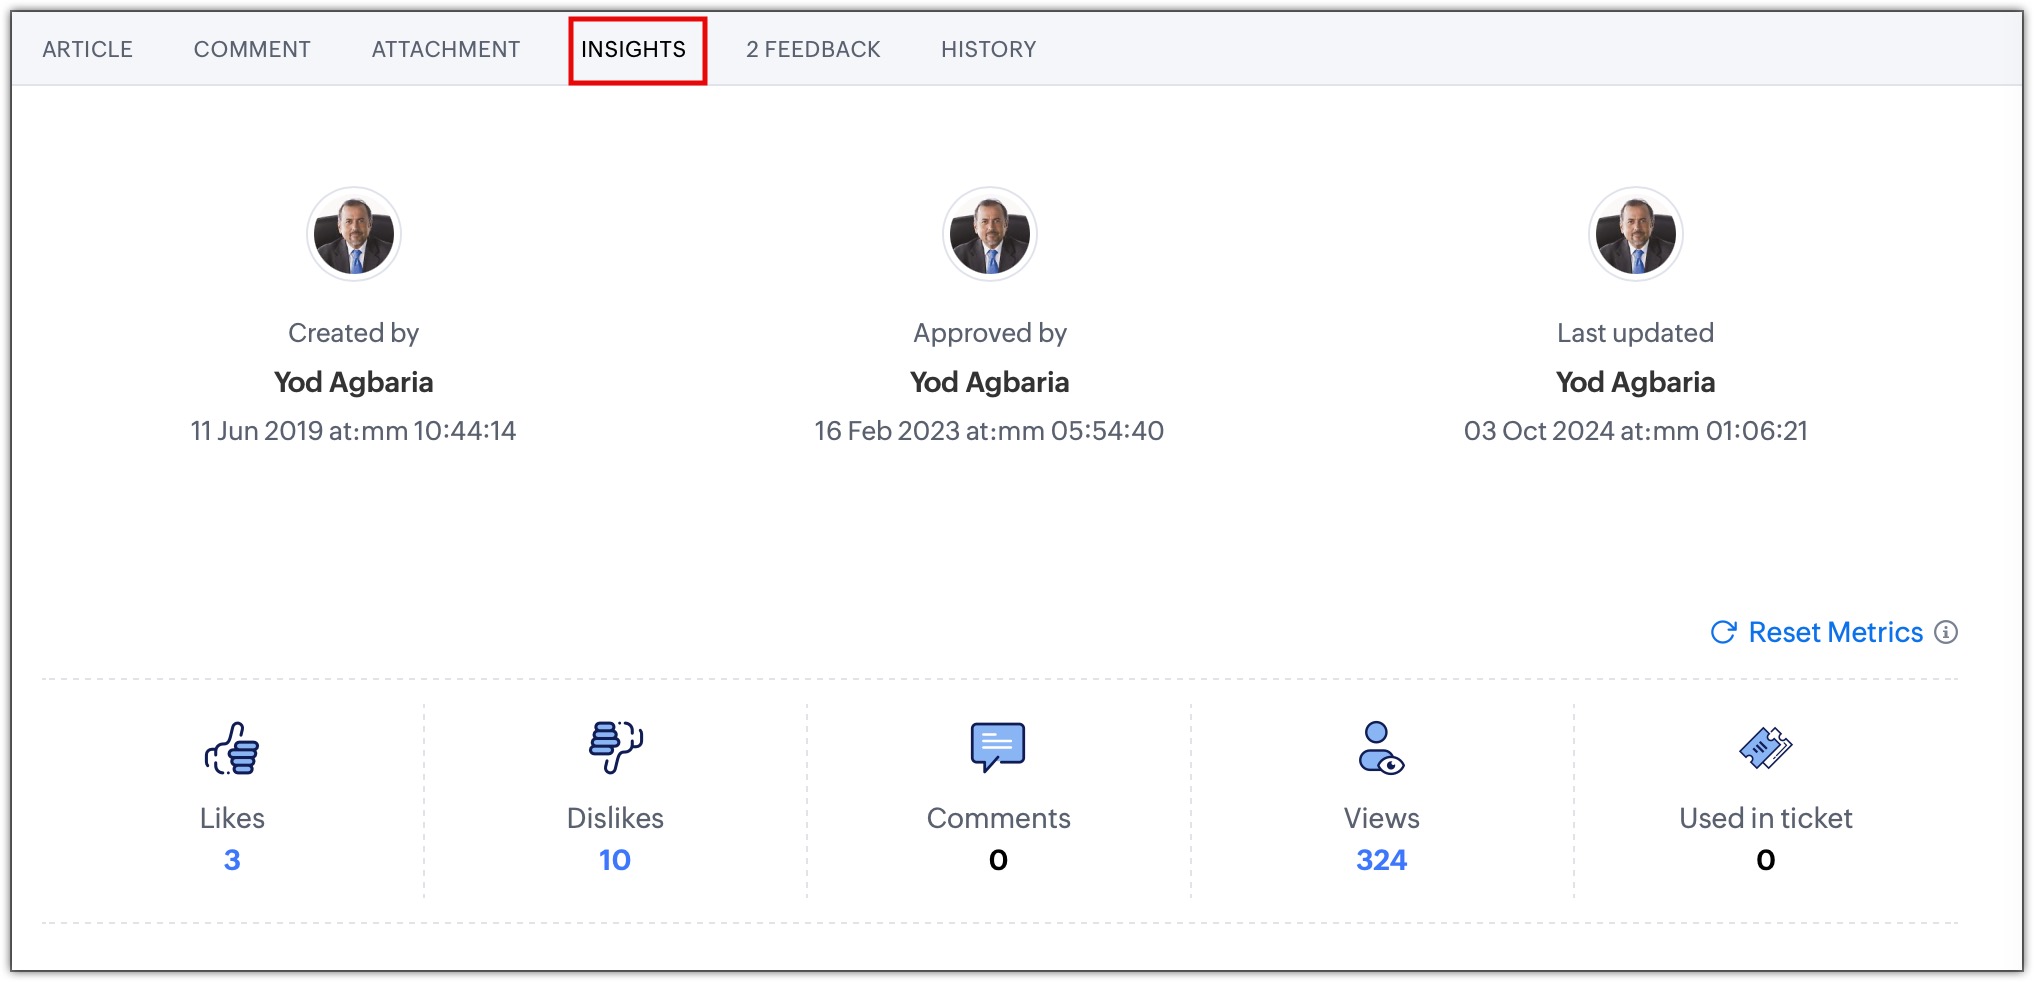Click the Dislikes thumbs-down icon
The image size is (2034, 982).
tap(615, 746)
